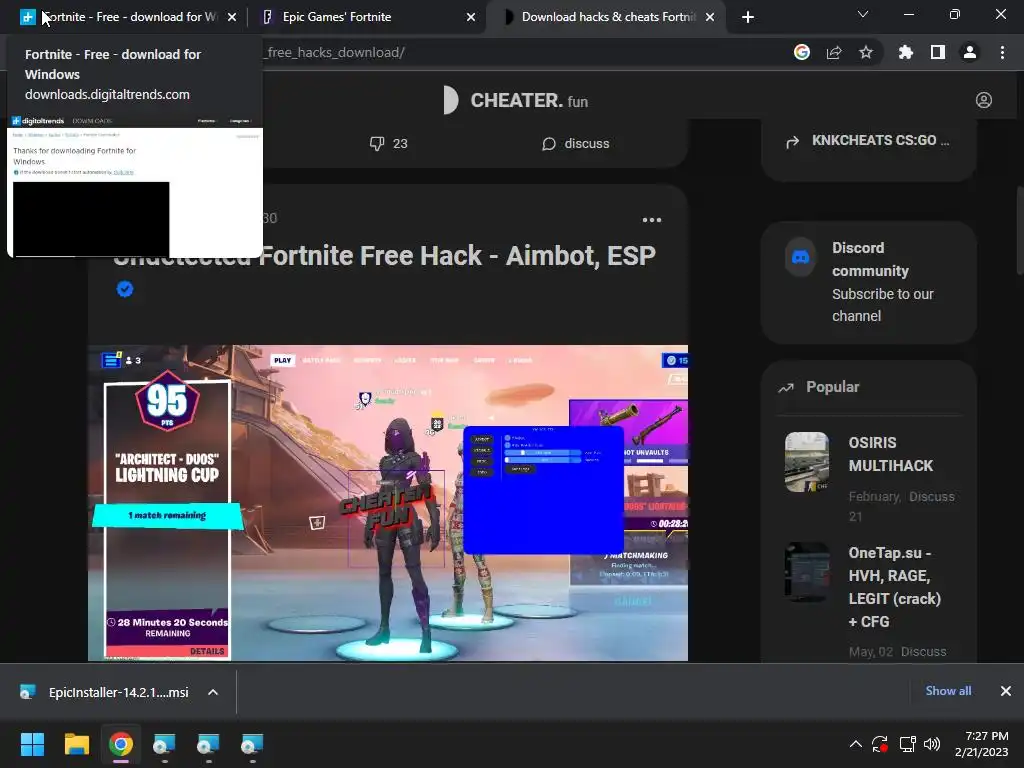
Task: Open the post three-dot options menu
Action: coord(652,219)
